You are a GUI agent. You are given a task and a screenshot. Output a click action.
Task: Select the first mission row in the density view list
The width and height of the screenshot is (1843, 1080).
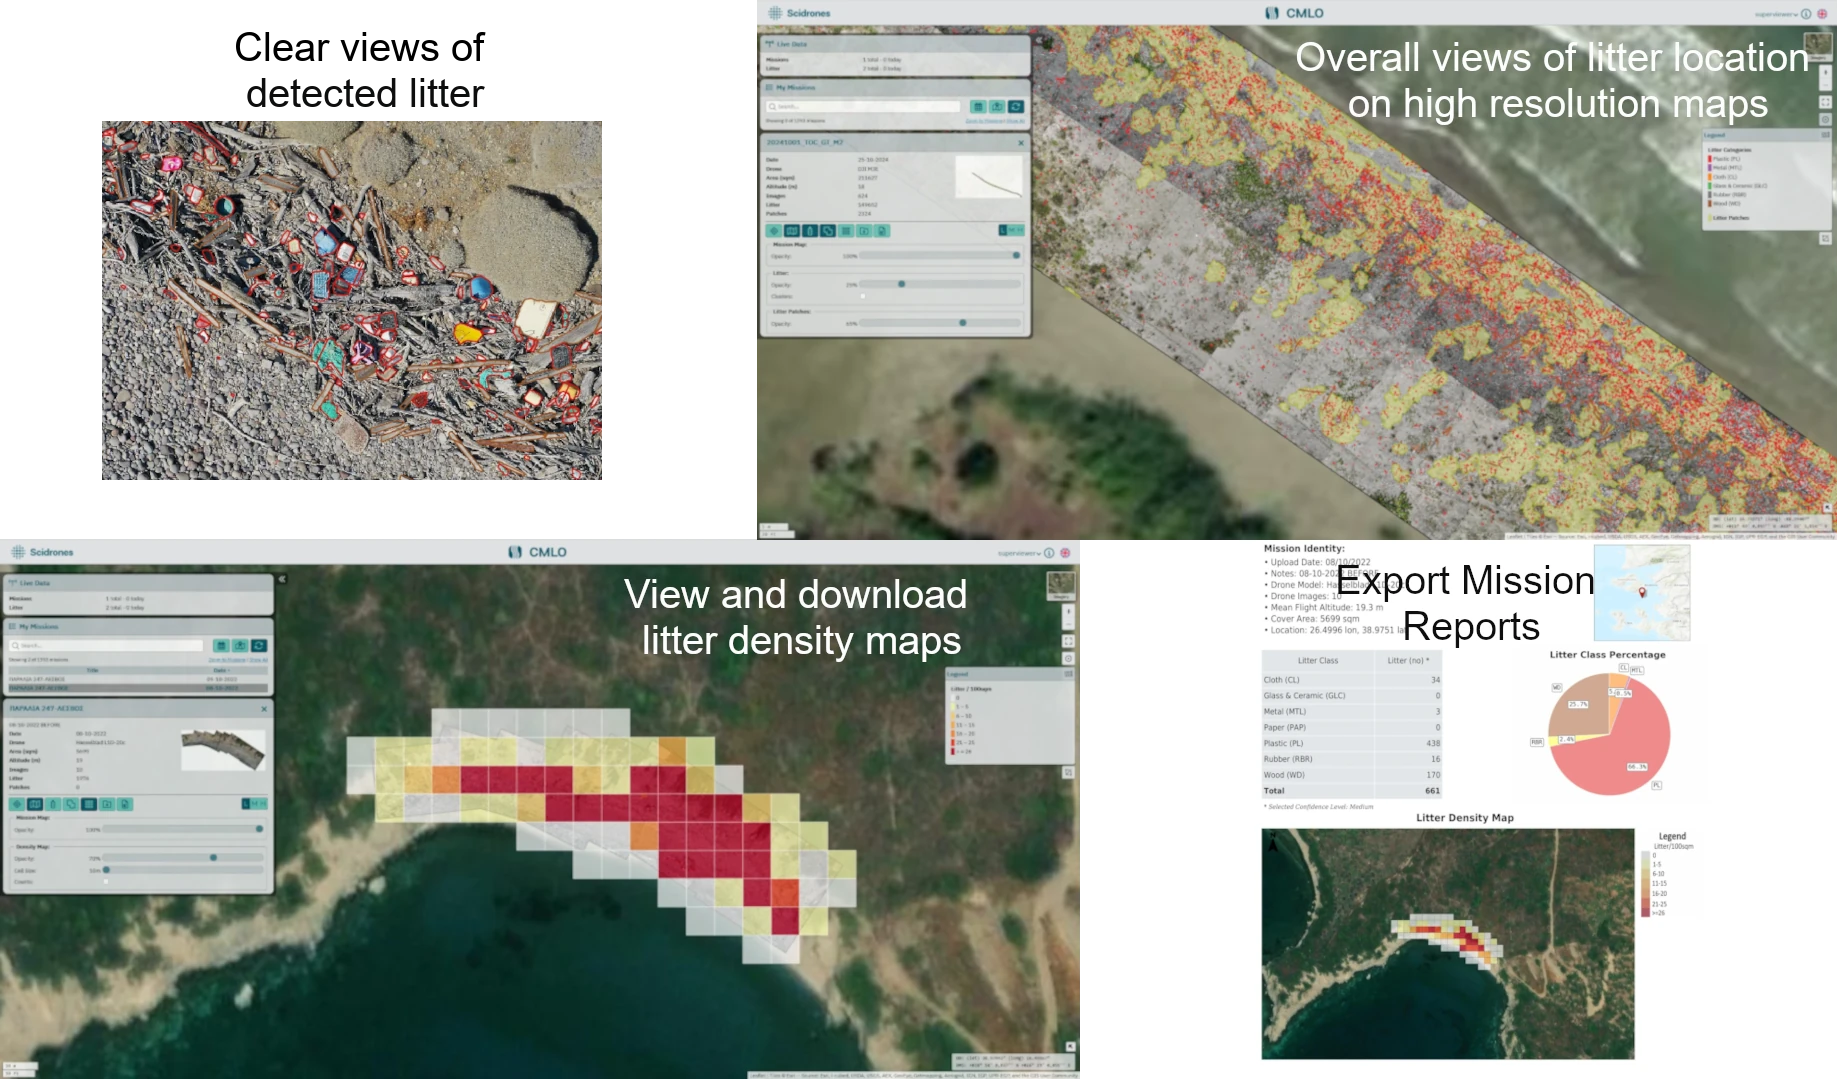(x=138, y=679)
